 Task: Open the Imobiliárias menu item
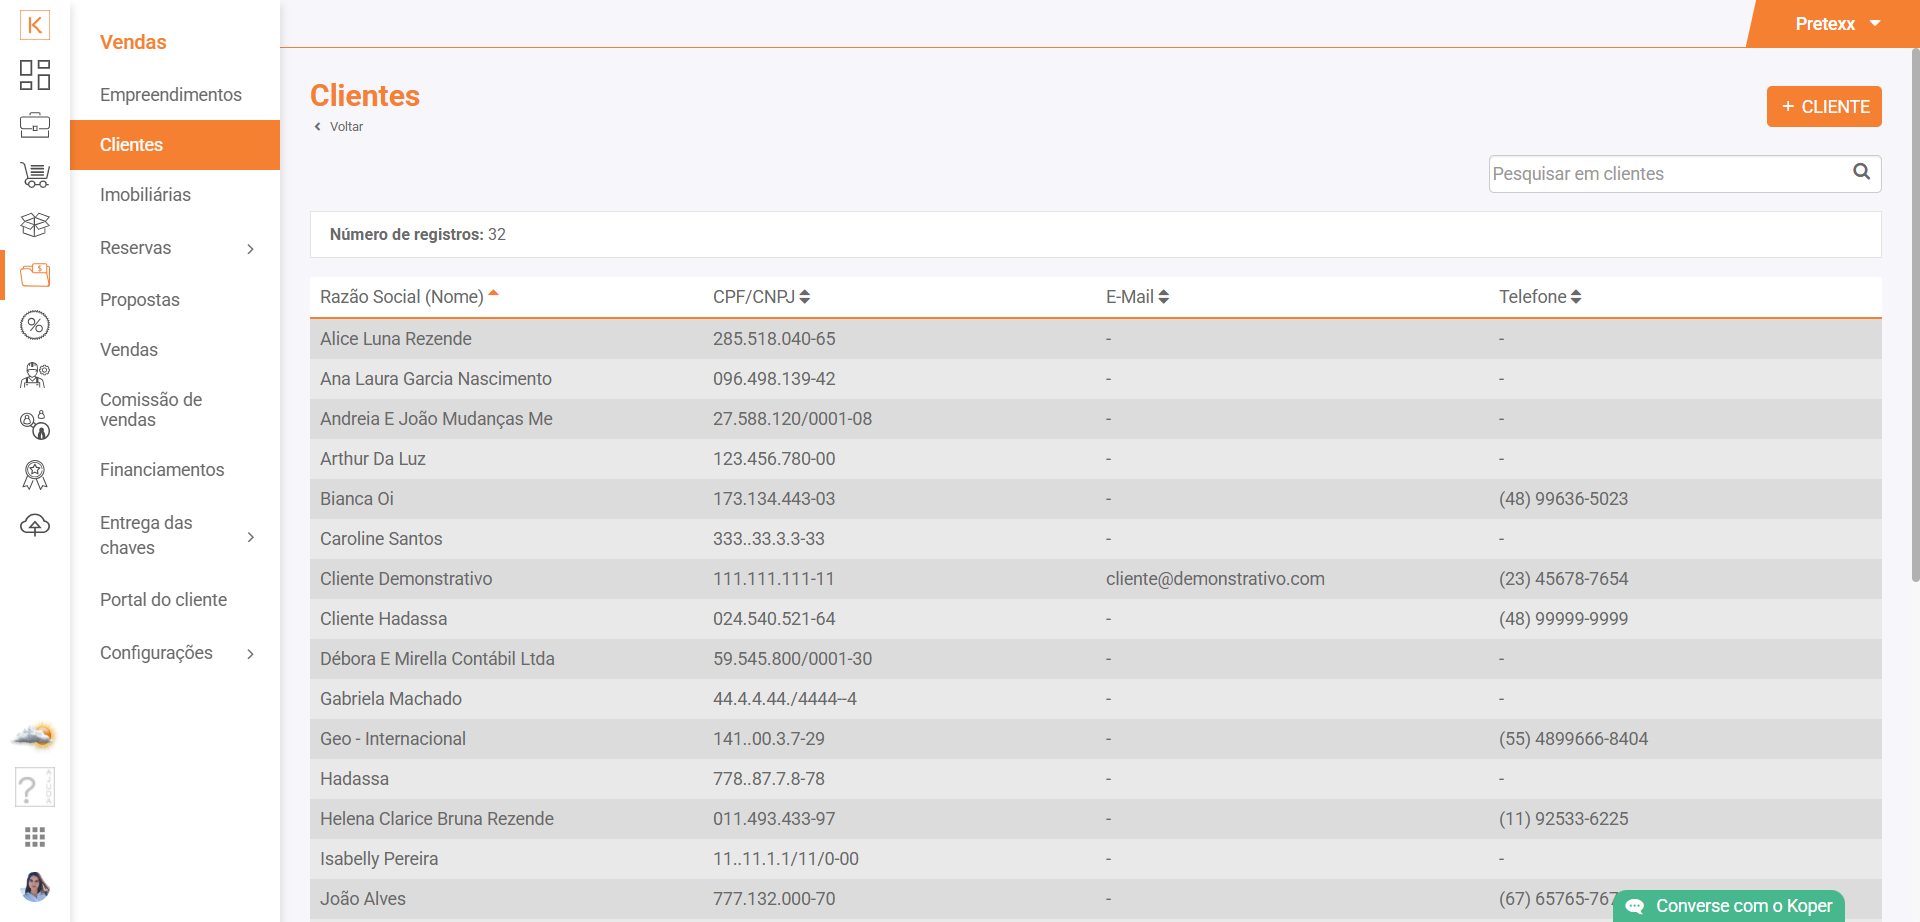point(145,195)
